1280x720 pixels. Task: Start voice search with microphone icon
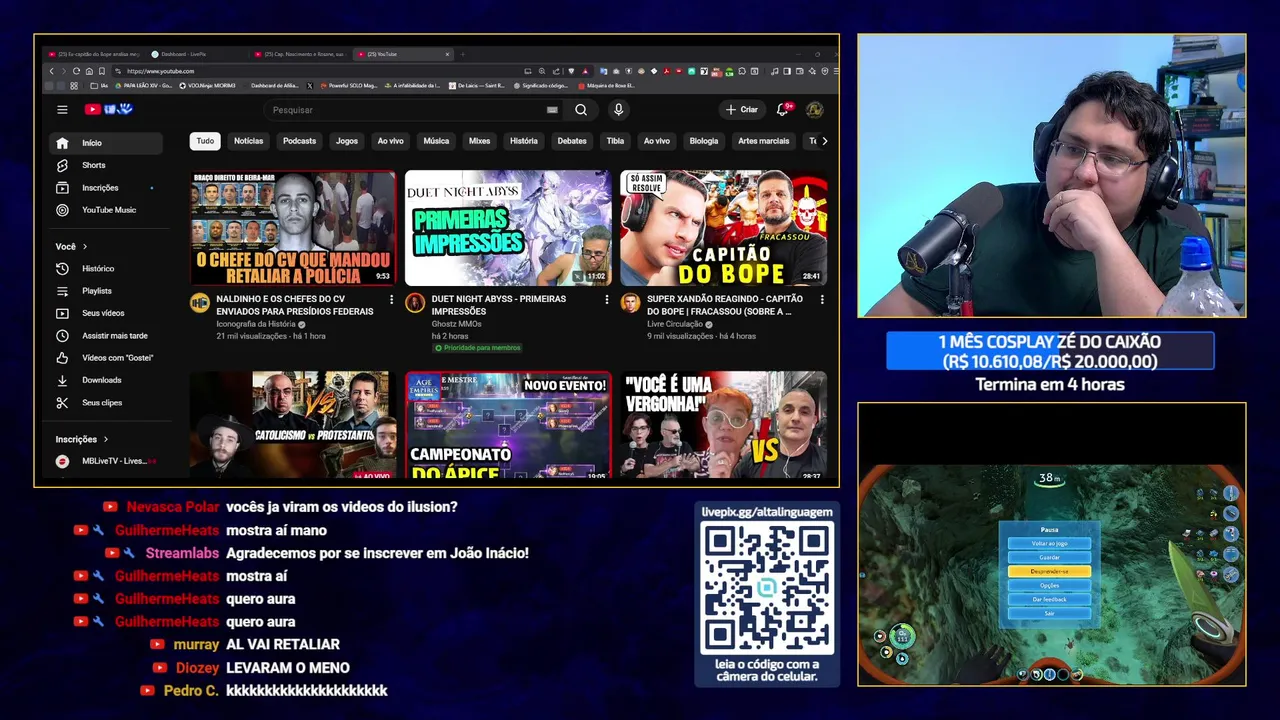click(x=618, y=110)
